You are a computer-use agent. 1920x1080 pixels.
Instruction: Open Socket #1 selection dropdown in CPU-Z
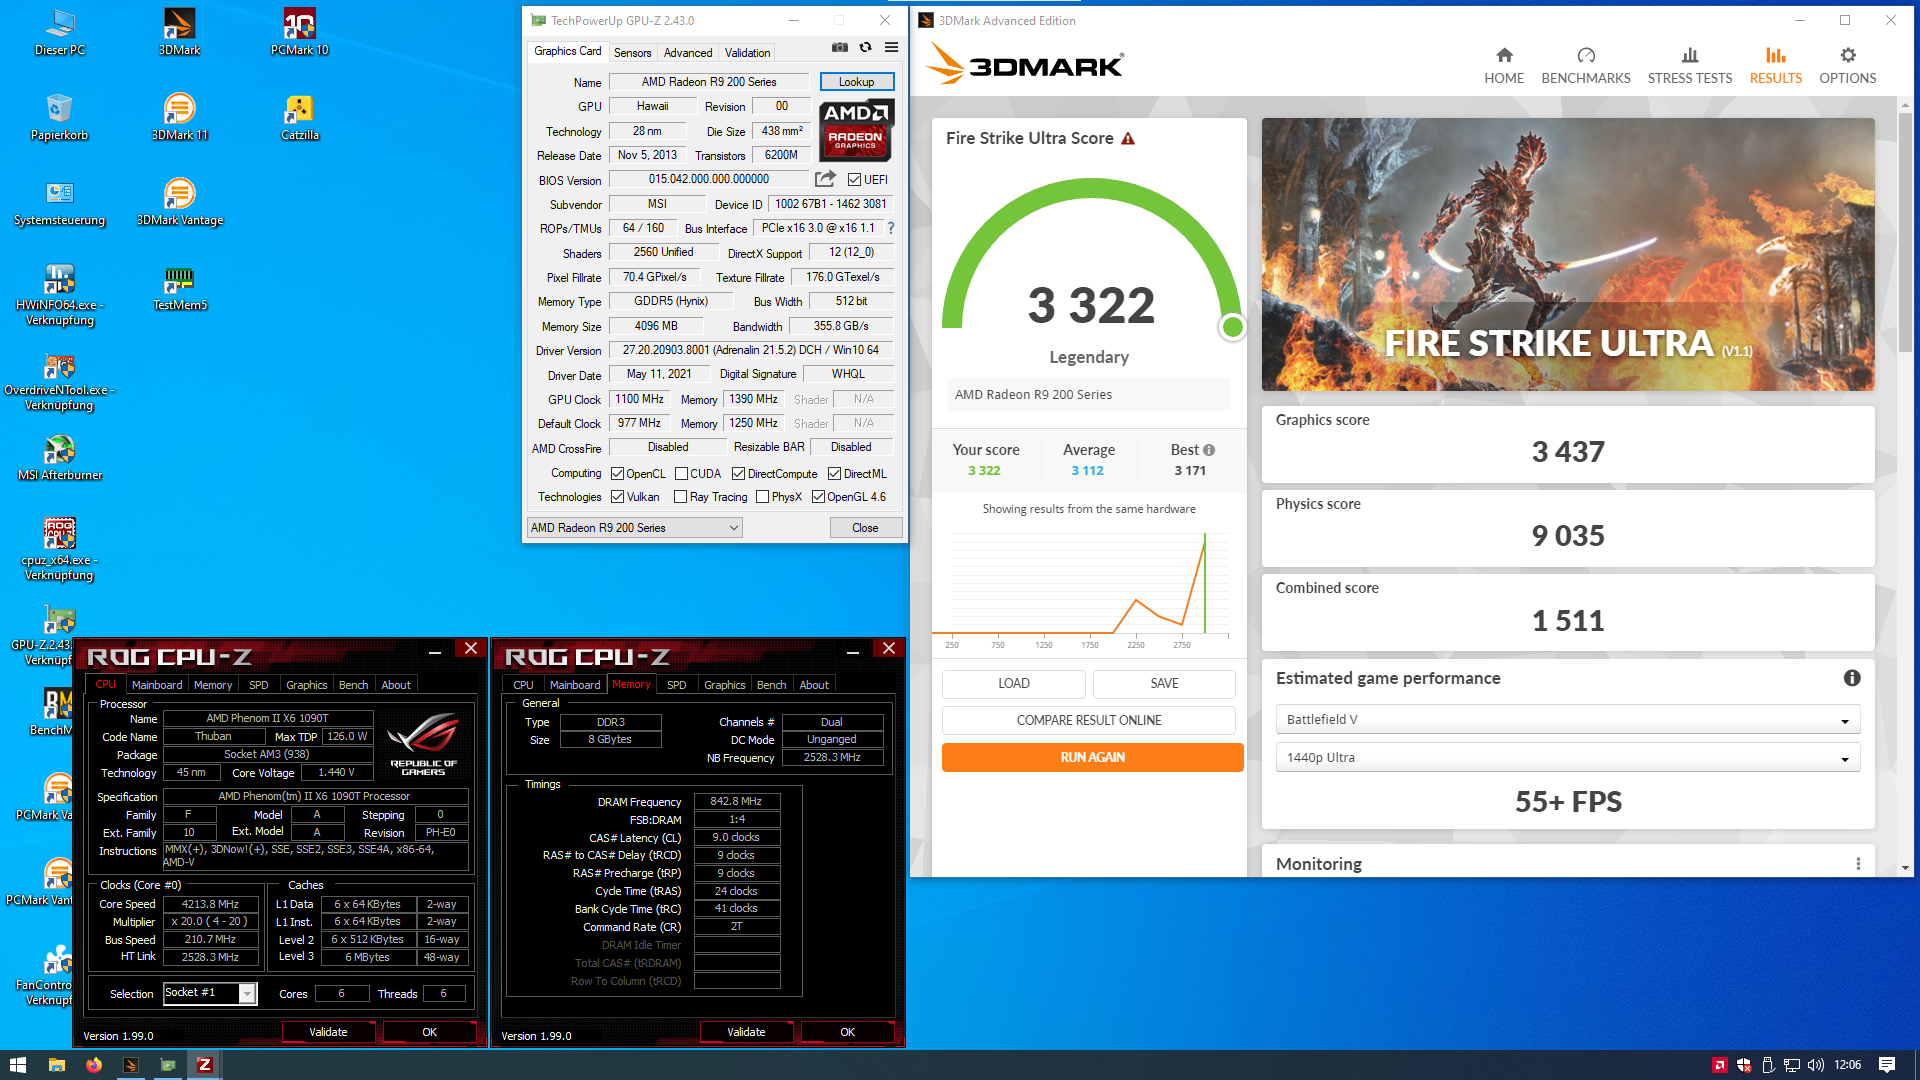(x=210, y=993)
